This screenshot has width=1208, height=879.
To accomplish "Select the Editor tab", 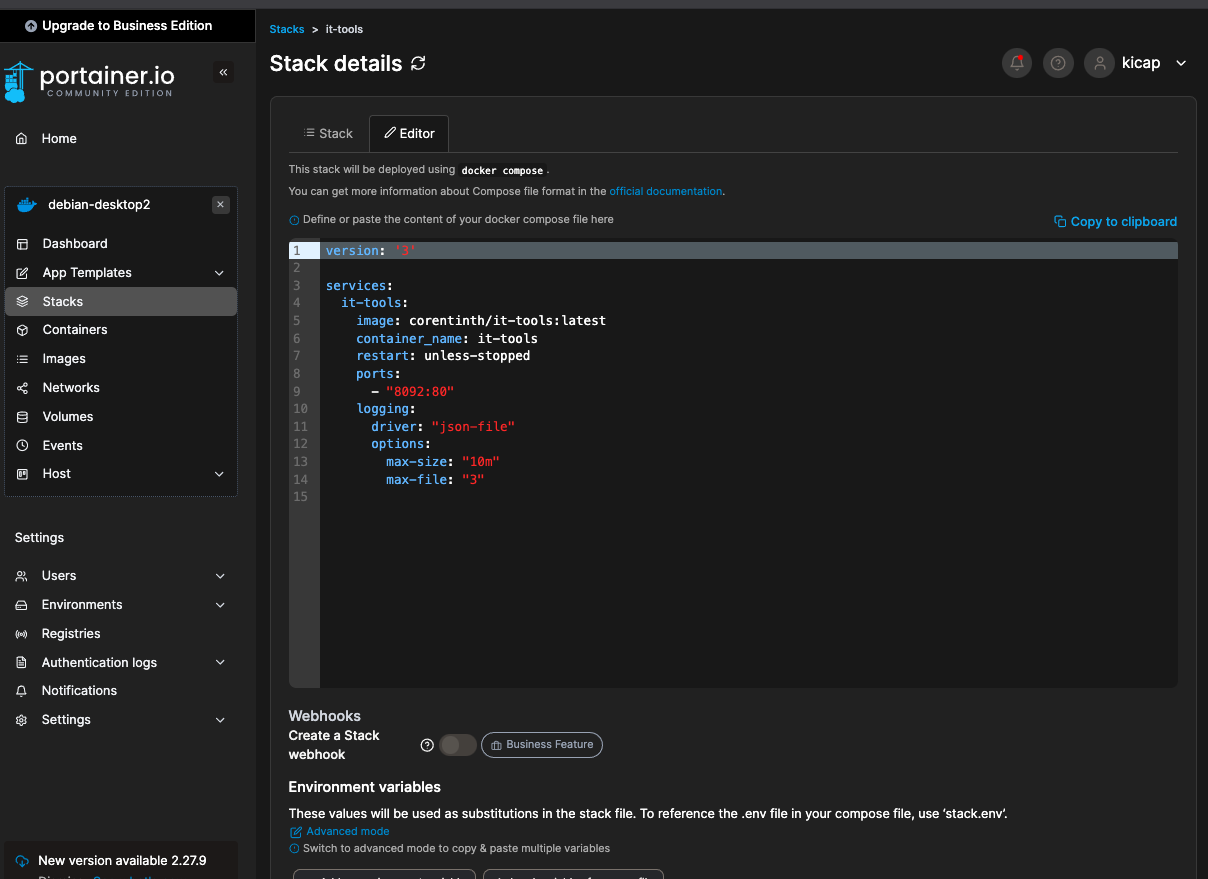I will 409,133.
